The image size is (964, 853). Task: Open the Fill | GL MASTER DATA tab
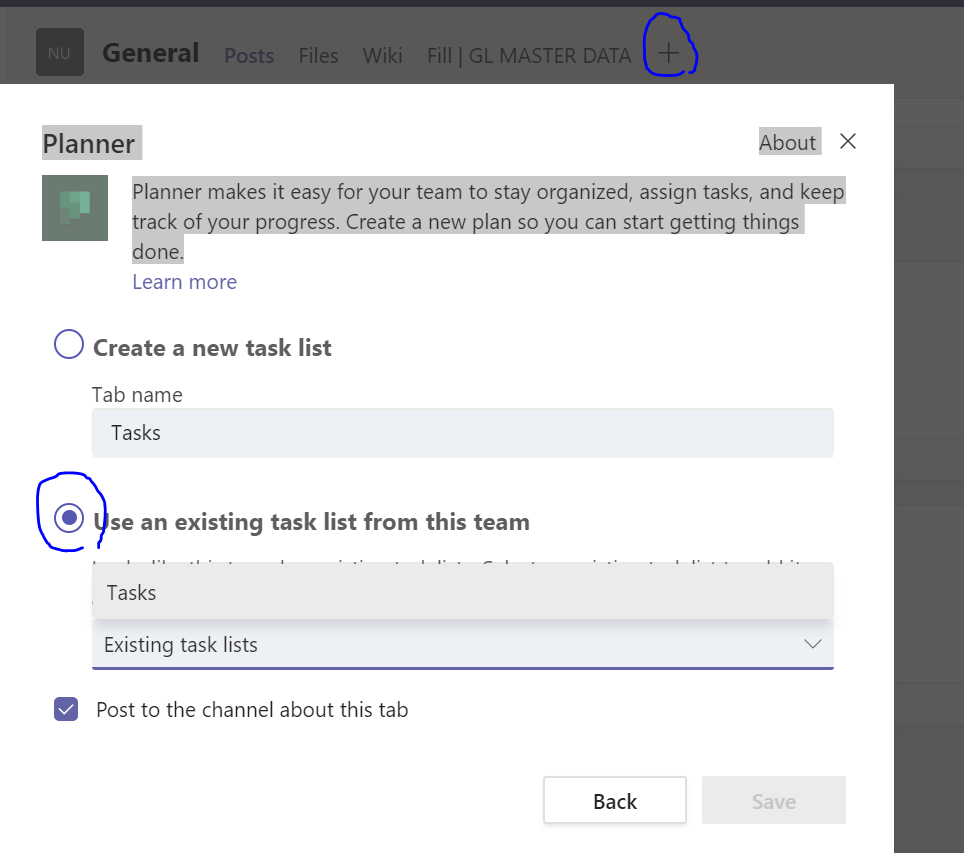coord(529,55)
